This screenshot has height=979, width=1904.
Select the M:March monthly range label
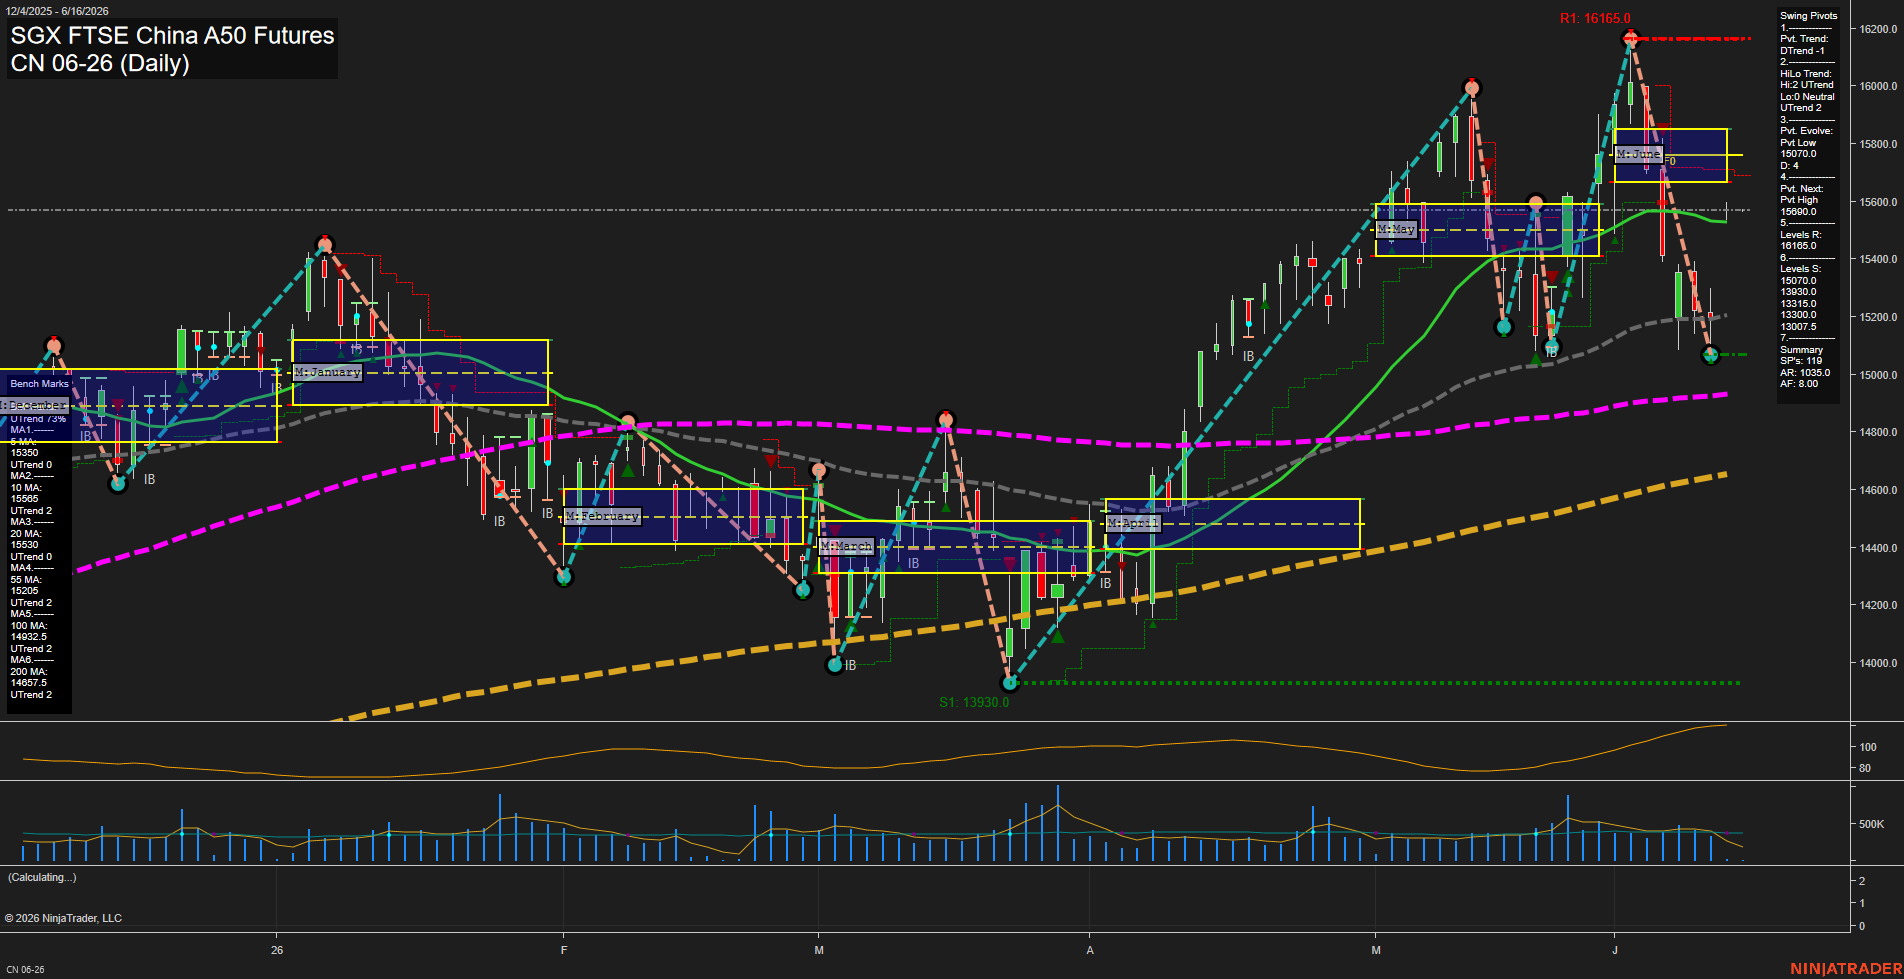(847, 546)
